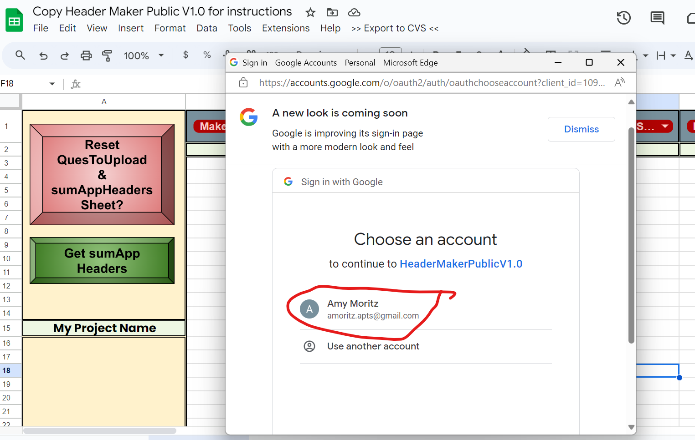Image resolution: width=695 pixels, height=440 pixels.
Task: Click the lock icon in address bar
Action: point(243,82)
